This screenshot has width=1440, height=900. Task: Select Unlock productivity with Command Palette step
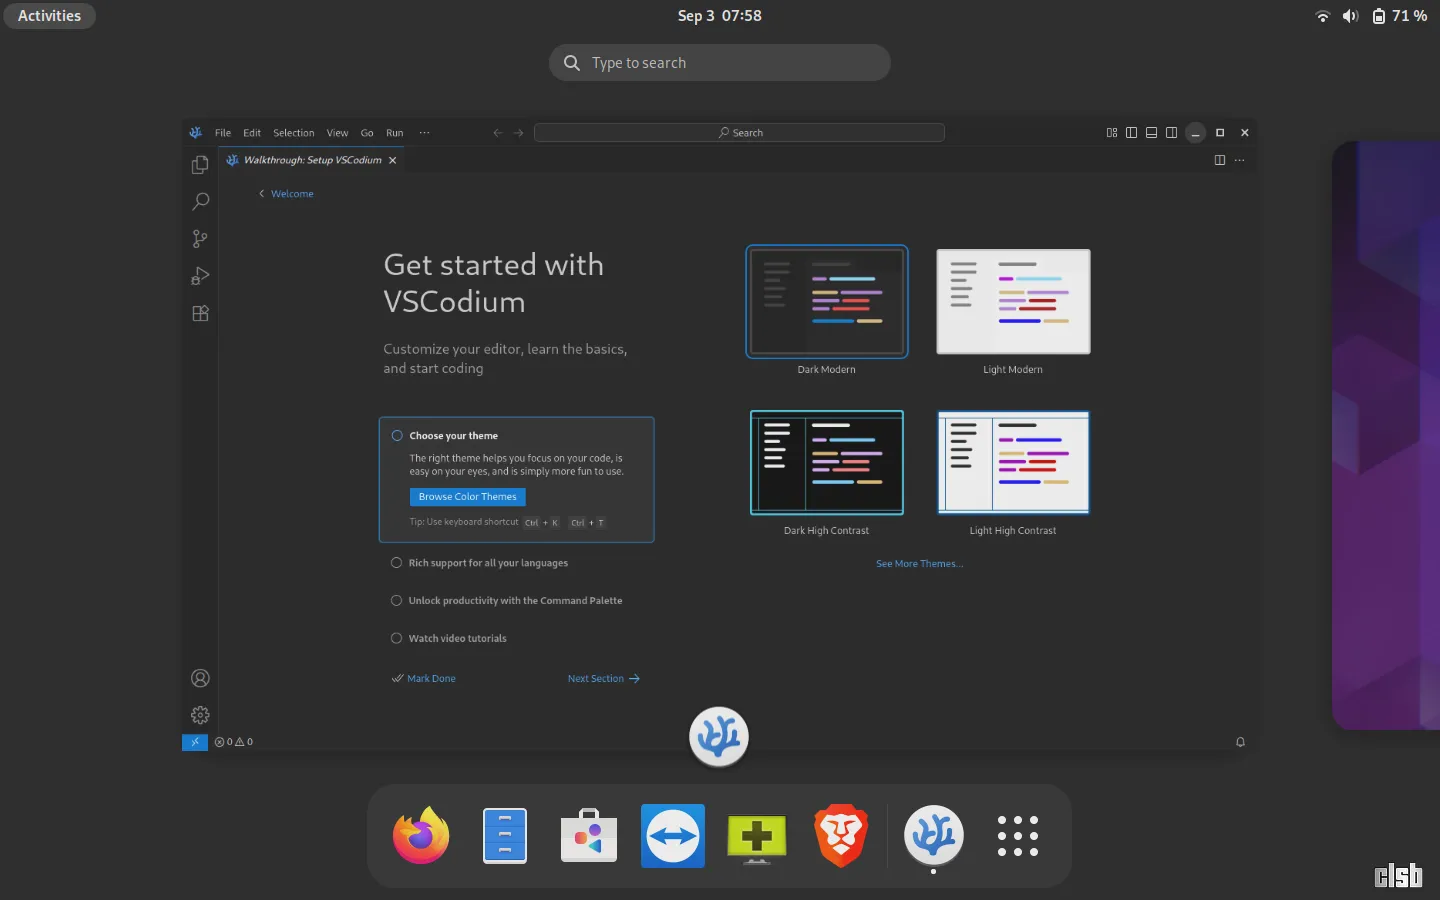click(x=506, y=601)
